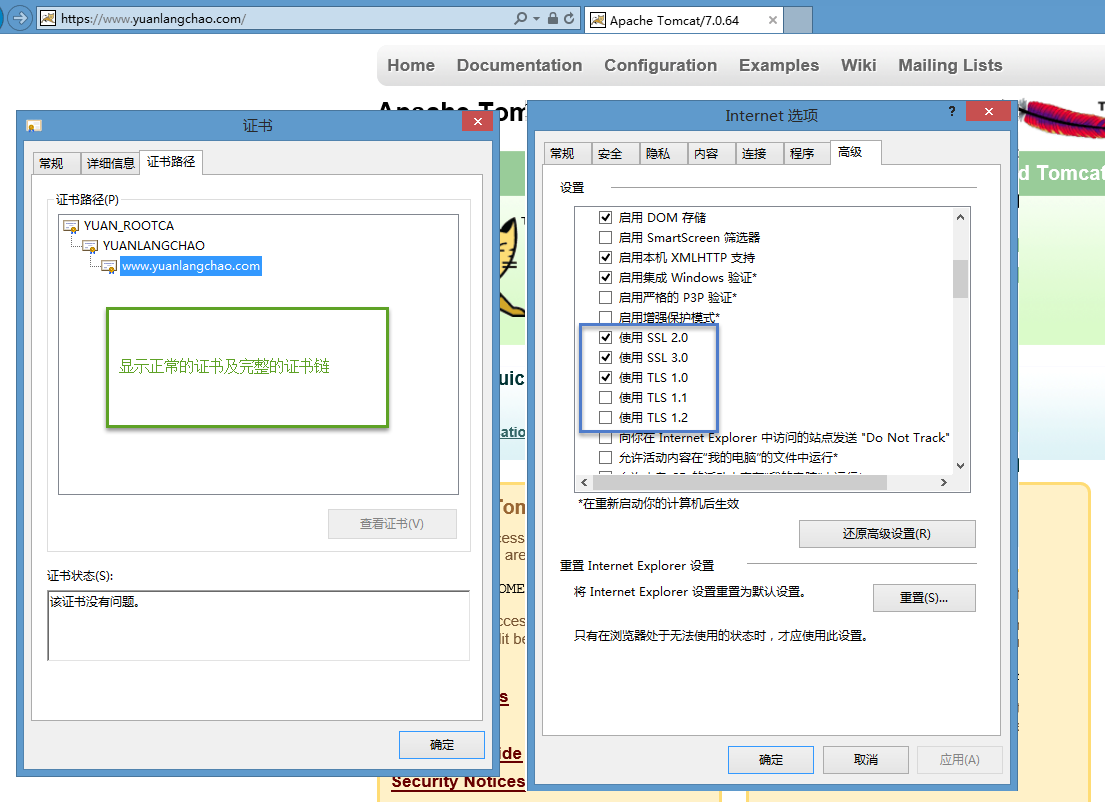Select 证书路径 tab in 证书 dialog
The image size is (1105, 802).
171,162
